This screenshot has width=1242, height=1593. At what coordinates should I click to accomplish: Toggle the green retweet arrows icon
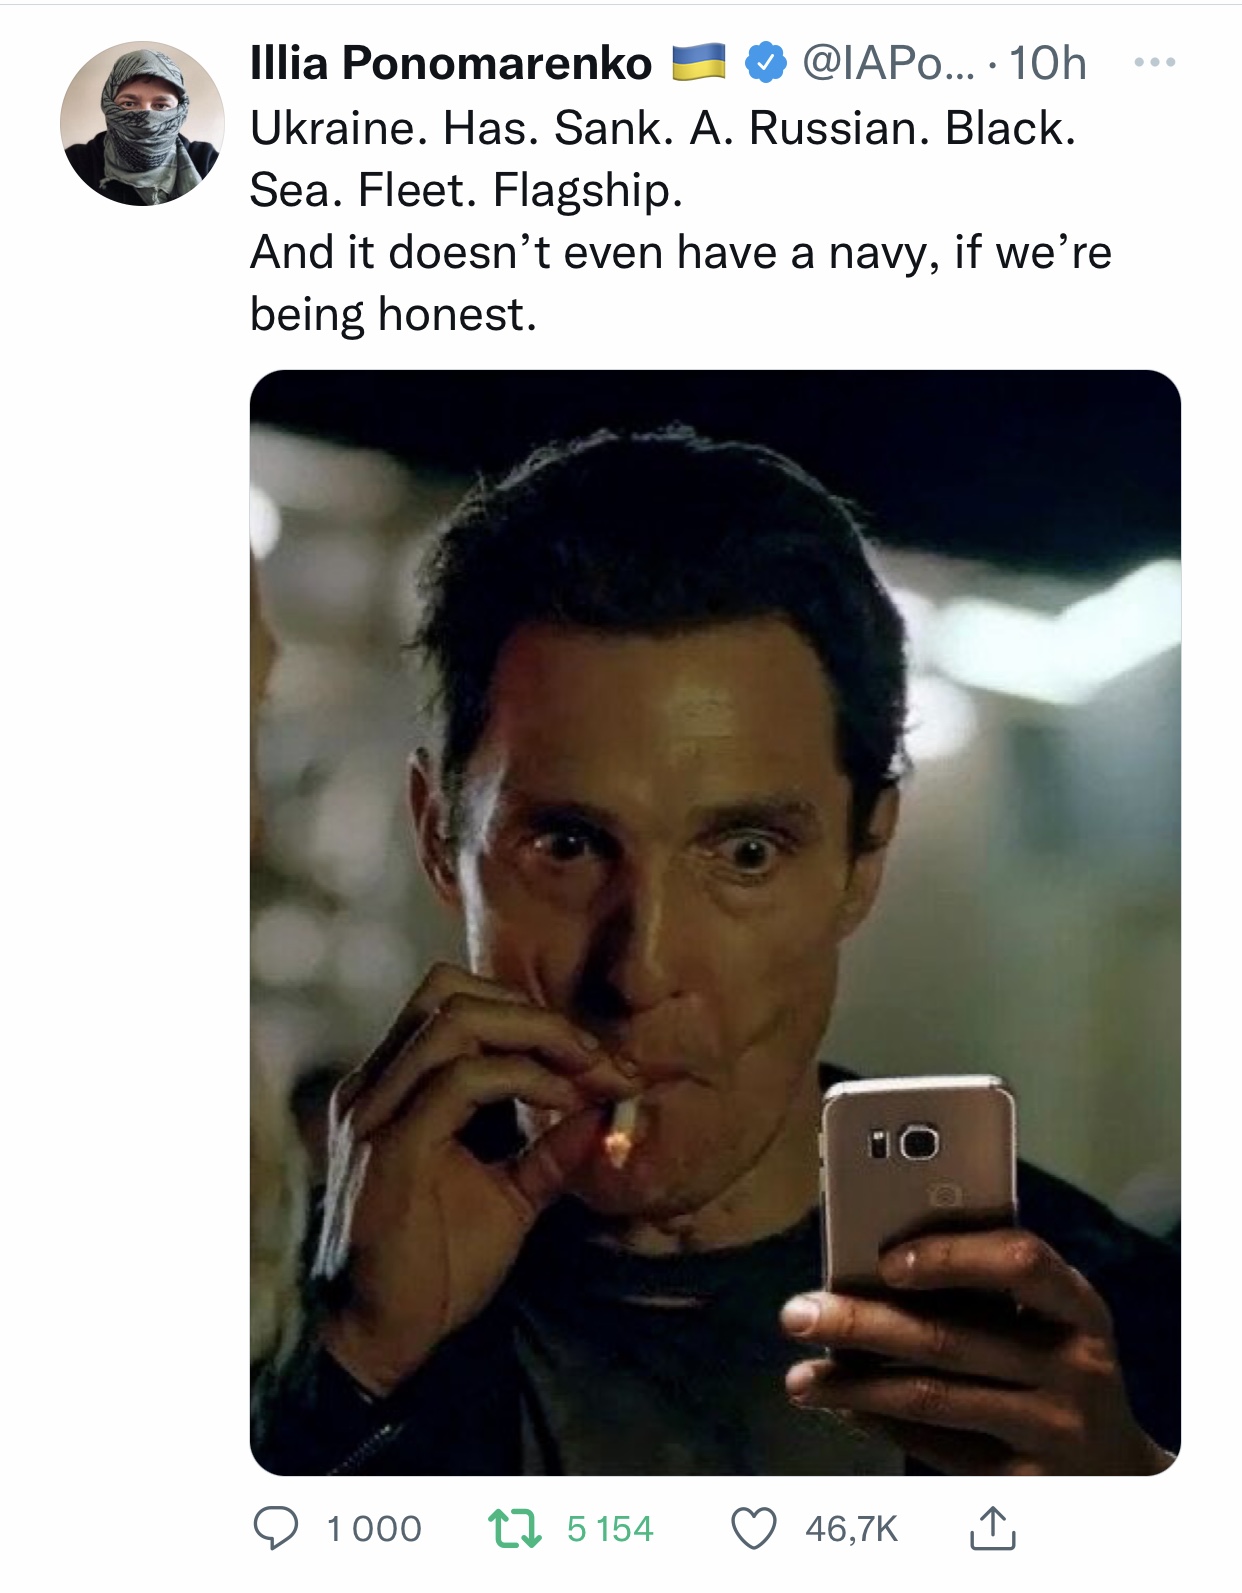click(514, 1529)
